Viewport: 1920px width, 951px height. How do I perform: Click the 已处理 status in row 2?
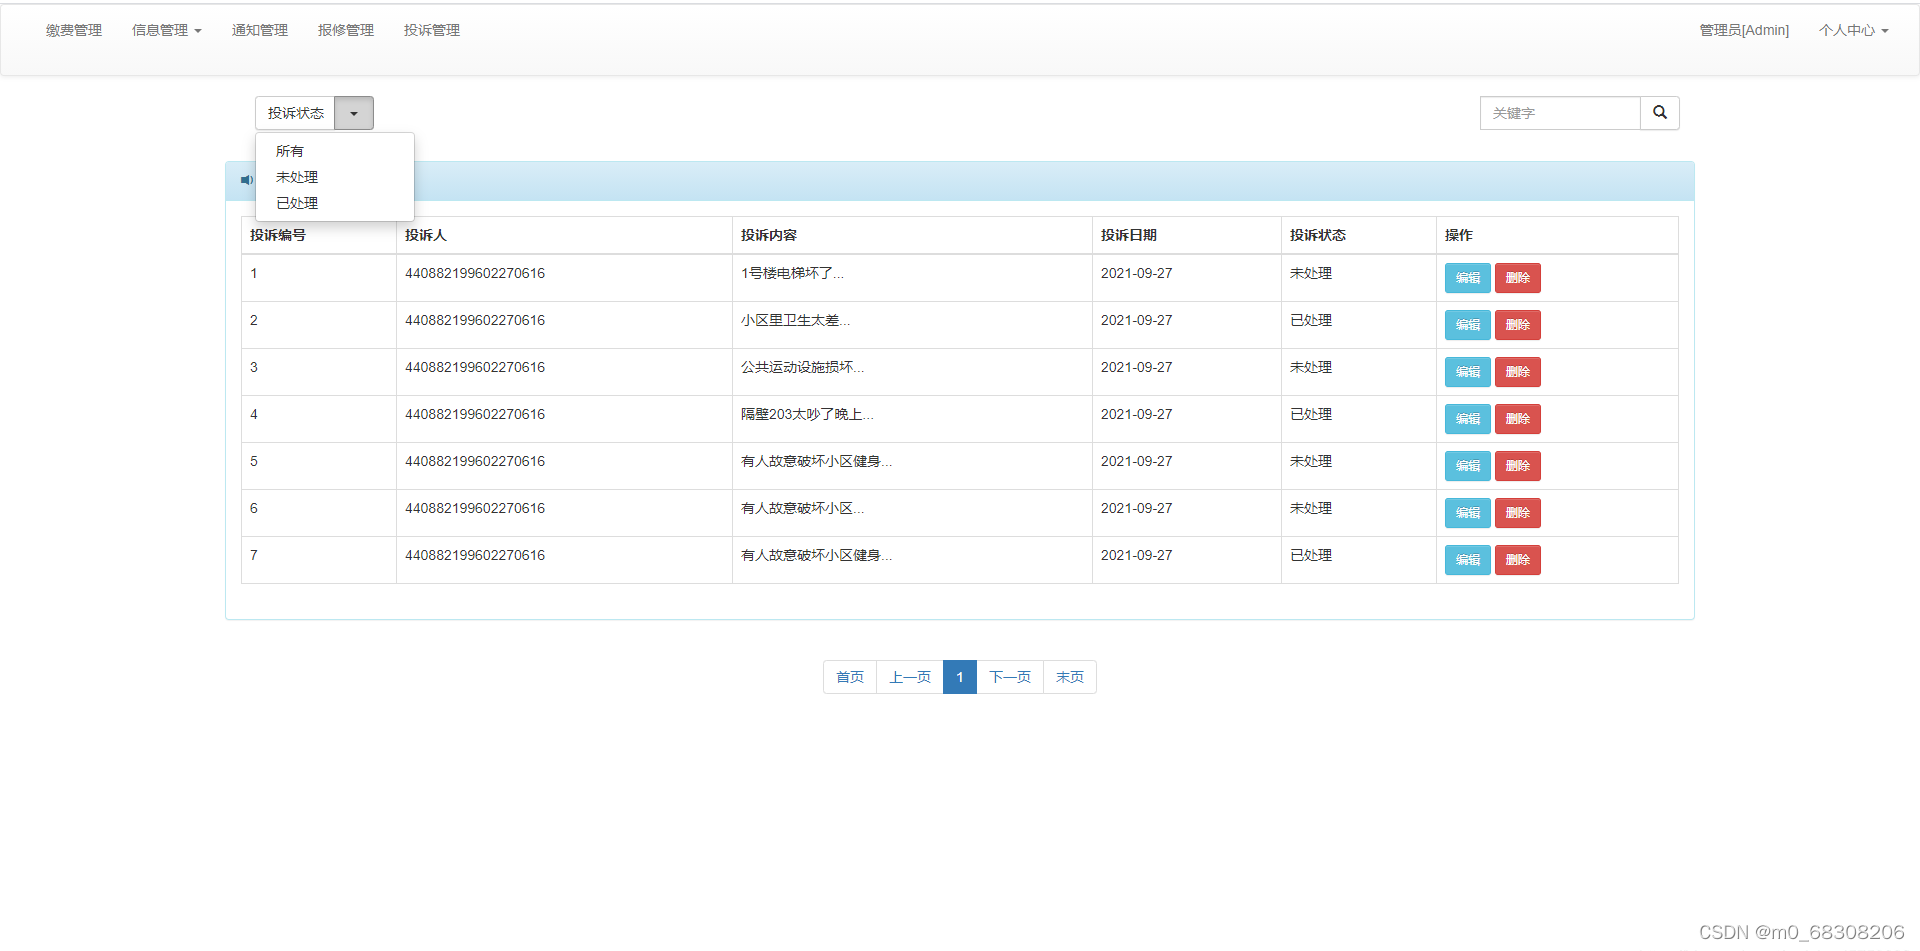click(x=1311, y=320)
